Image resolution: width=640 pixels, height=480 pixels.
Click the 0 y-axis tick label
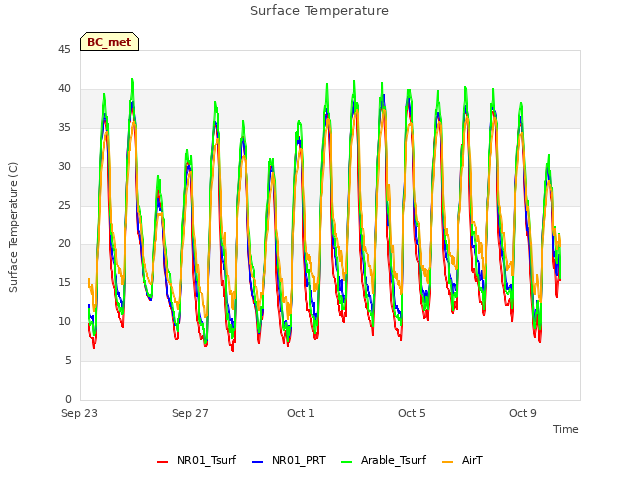pos(68,399)
